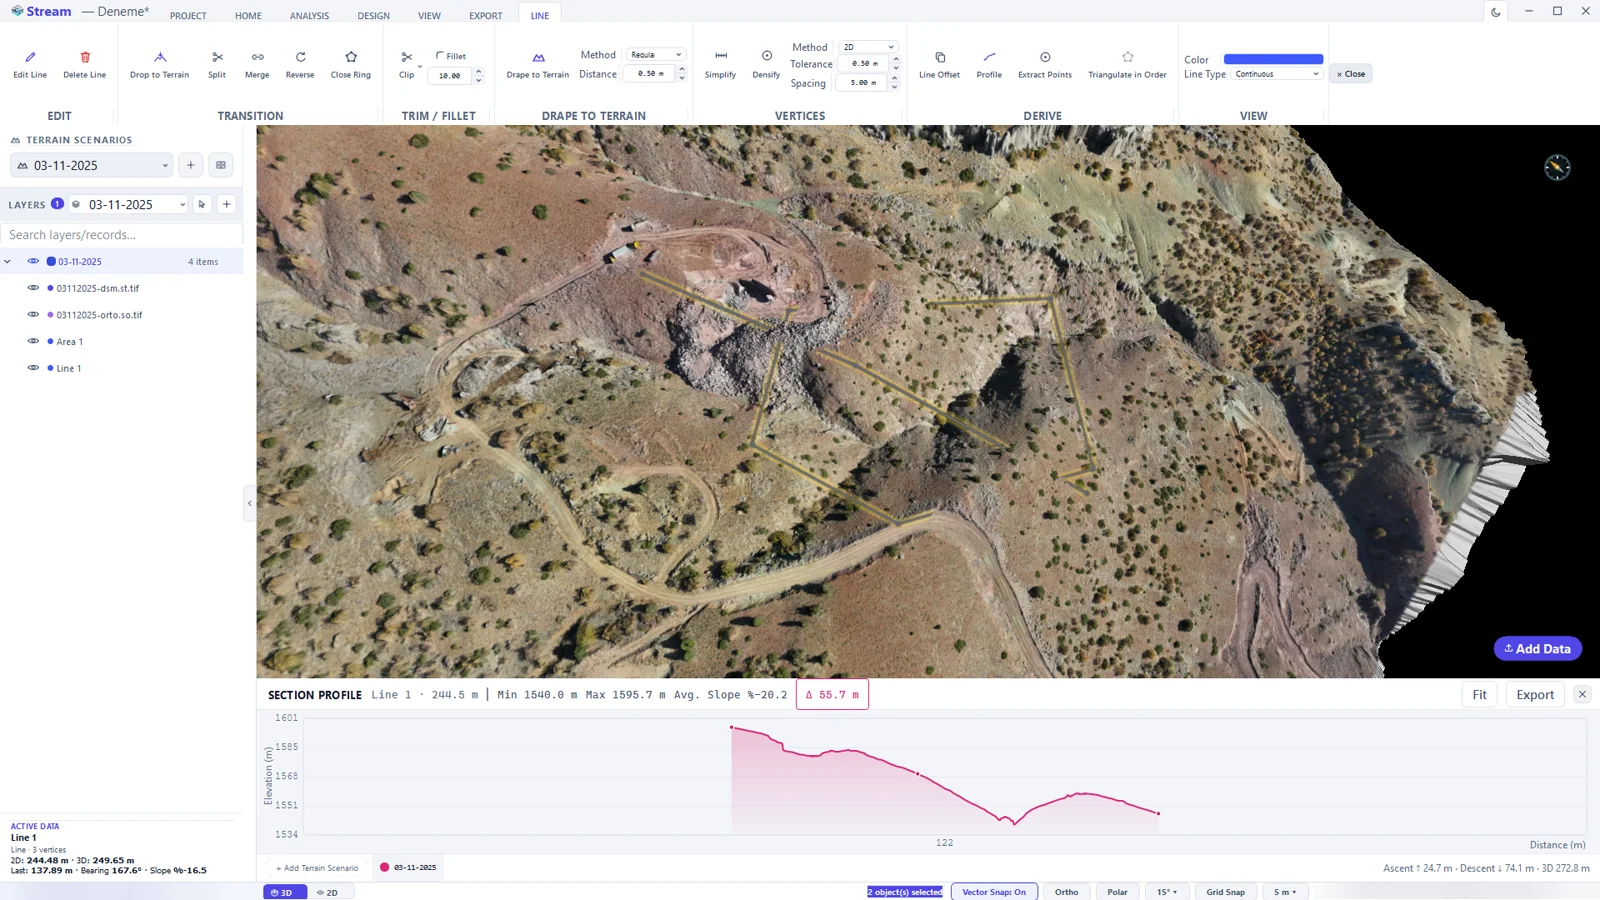Image resolution: width=1600 pixels, height=900 pixels.
Task: Click Extract Points tool
Action: (1045, 64)
